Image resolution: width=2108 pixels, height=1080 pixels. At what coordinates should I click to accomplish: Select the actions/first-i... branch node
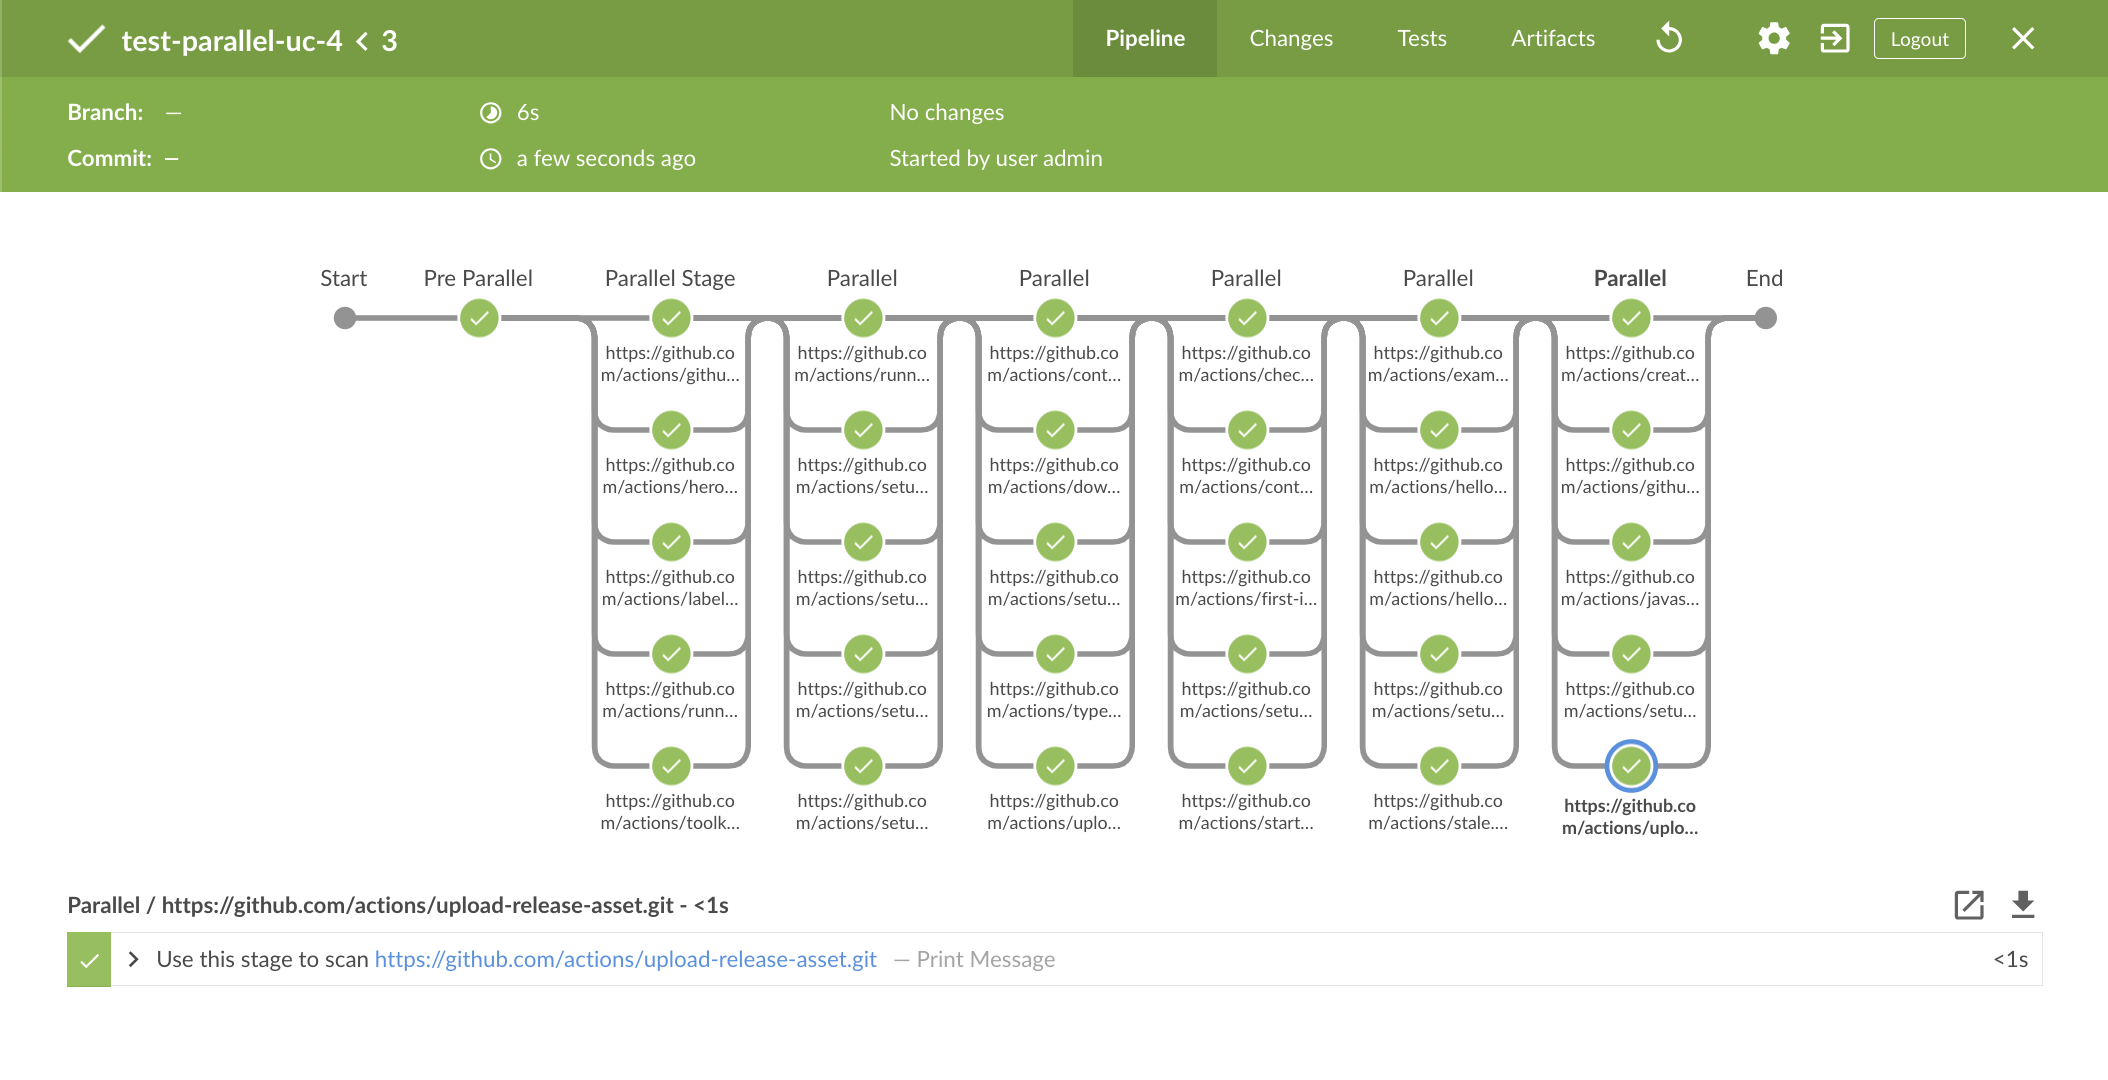pos(1247,543)
